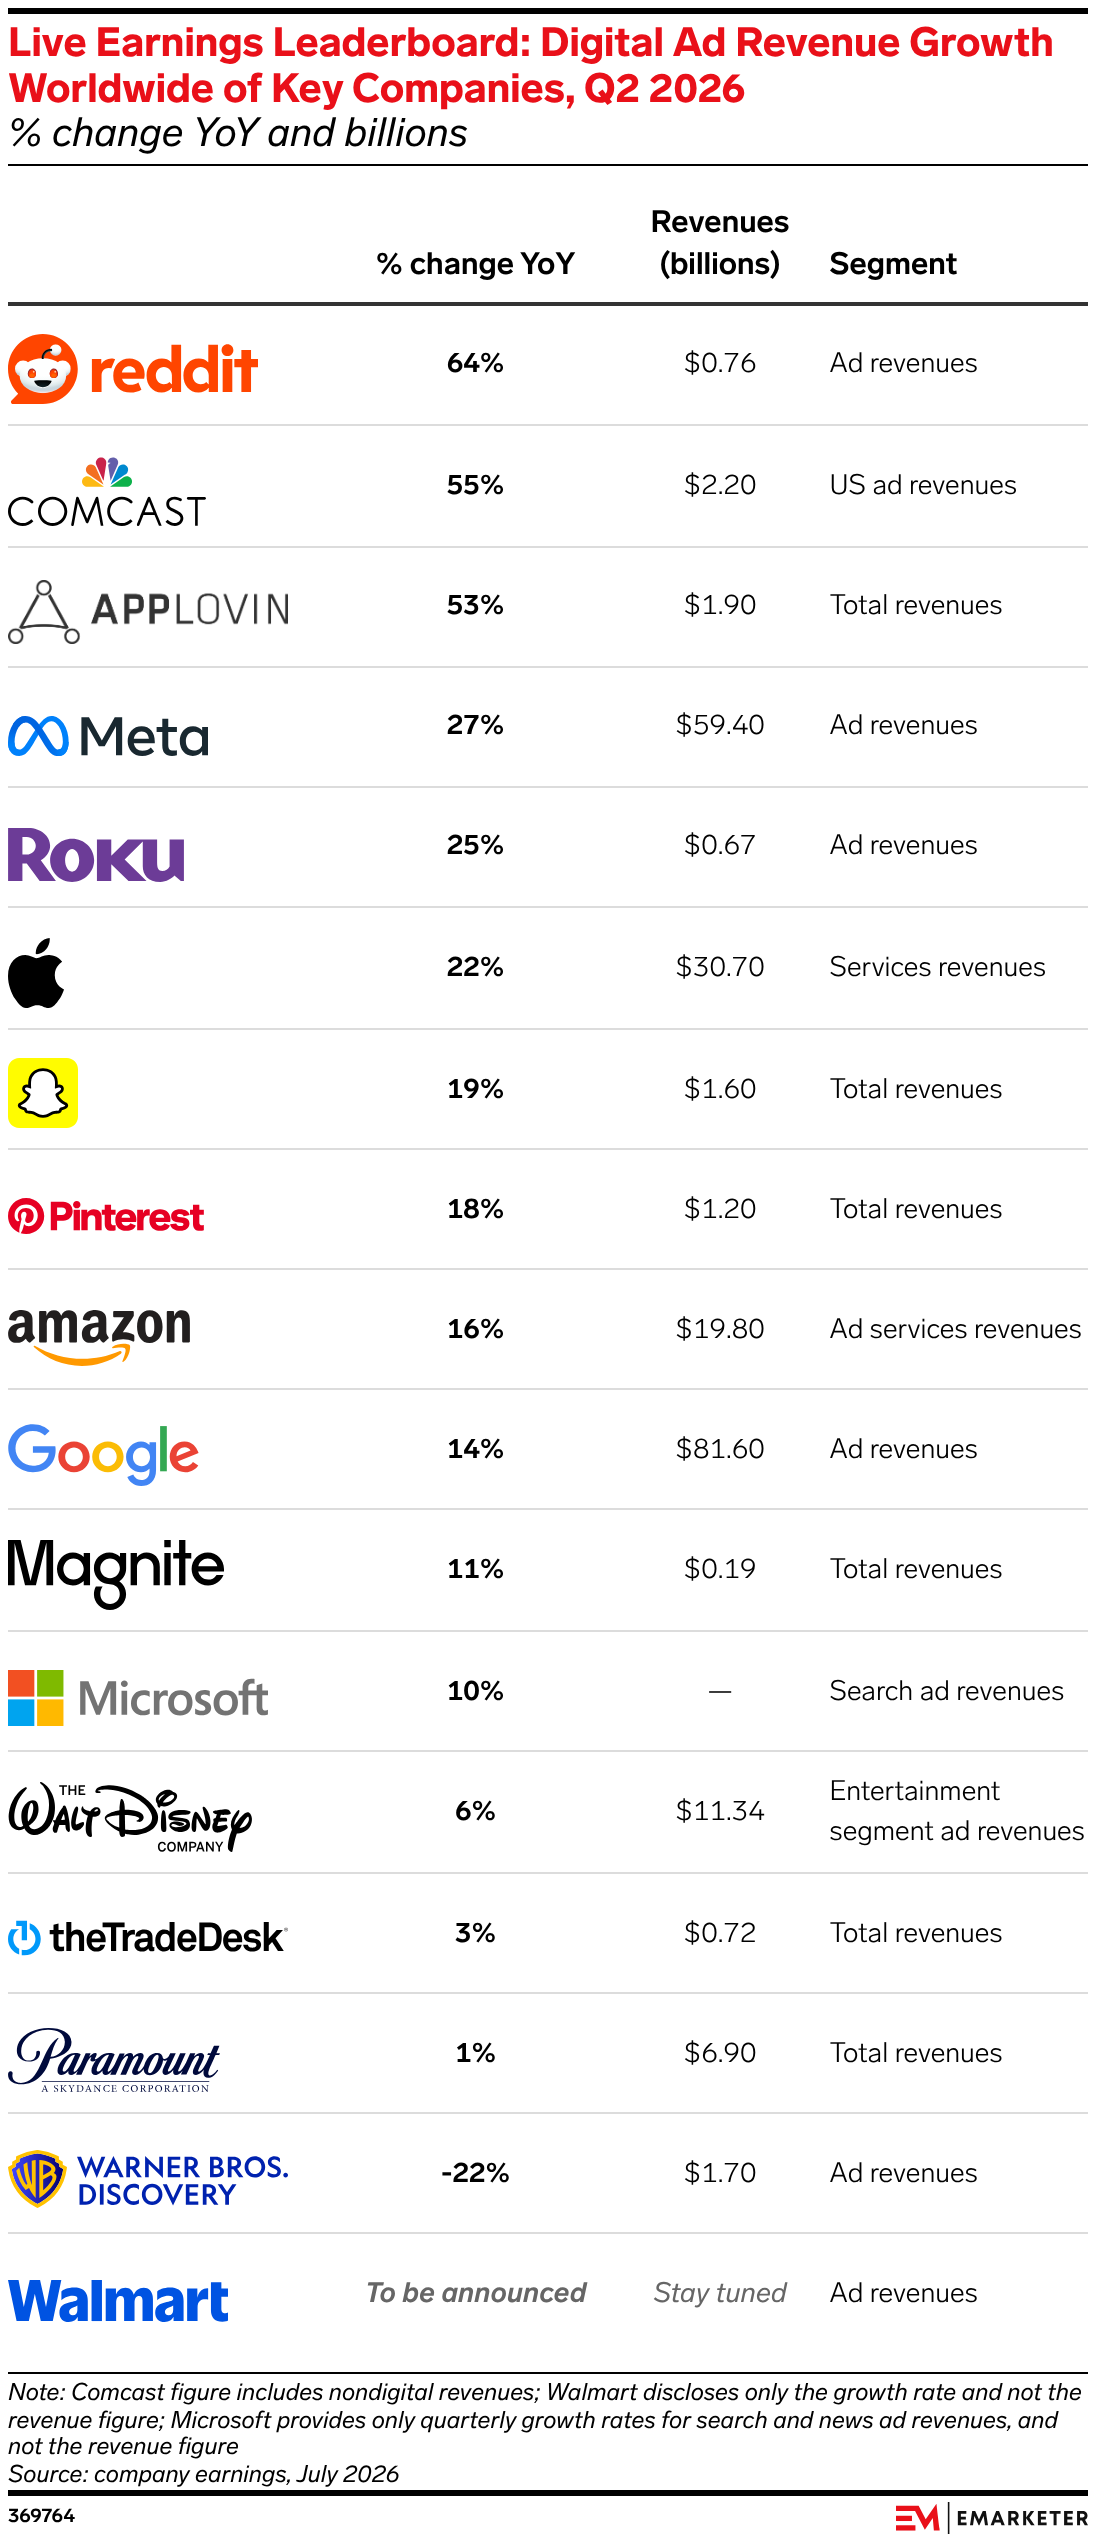Click theTradeDesk logo

pyautogui.click(x=148, y=1937)
